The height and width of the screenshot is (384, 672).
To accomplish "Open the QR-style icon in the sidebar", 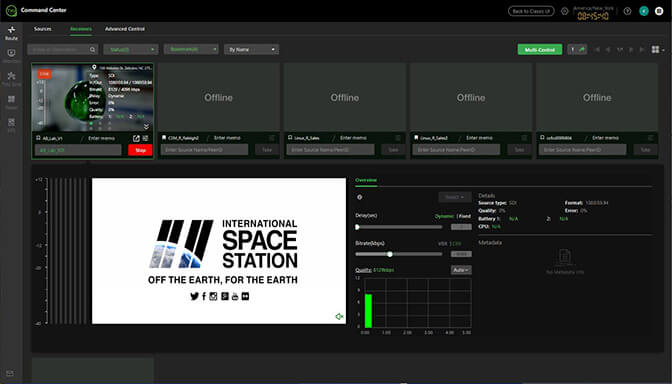I will click(12, 122).
